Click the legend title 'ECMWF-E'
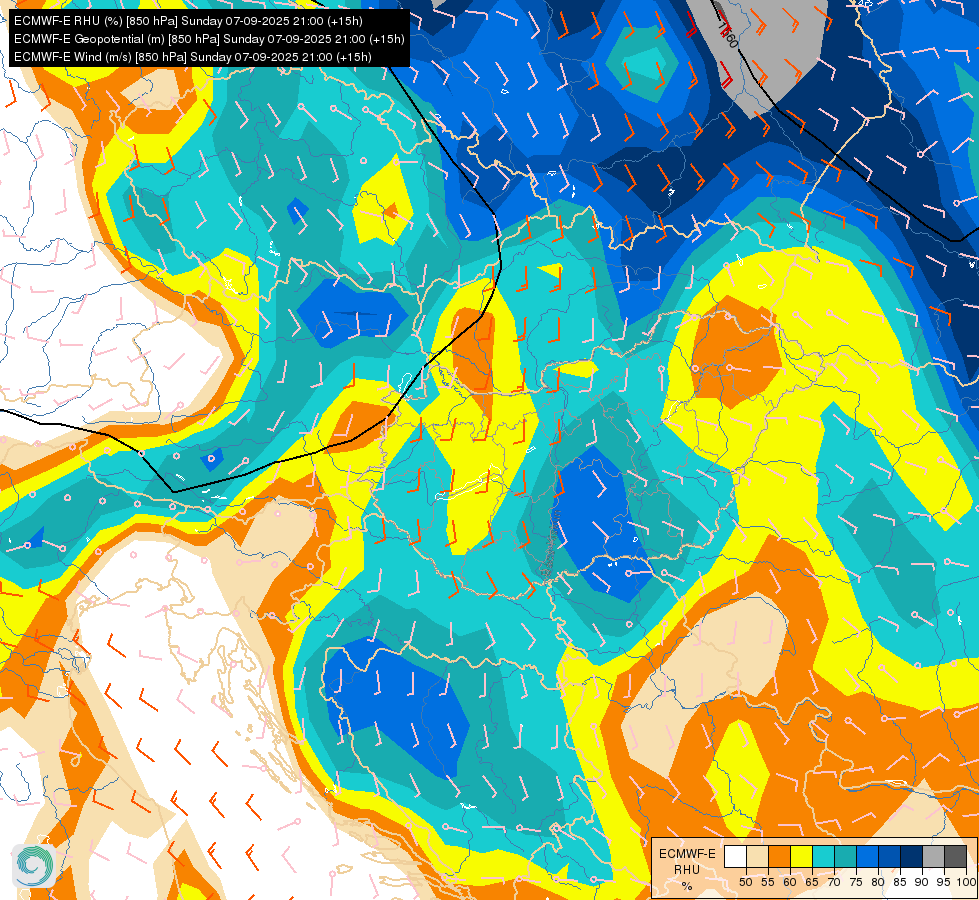Viewport: 979px width, 900px height. coord(687,854)
